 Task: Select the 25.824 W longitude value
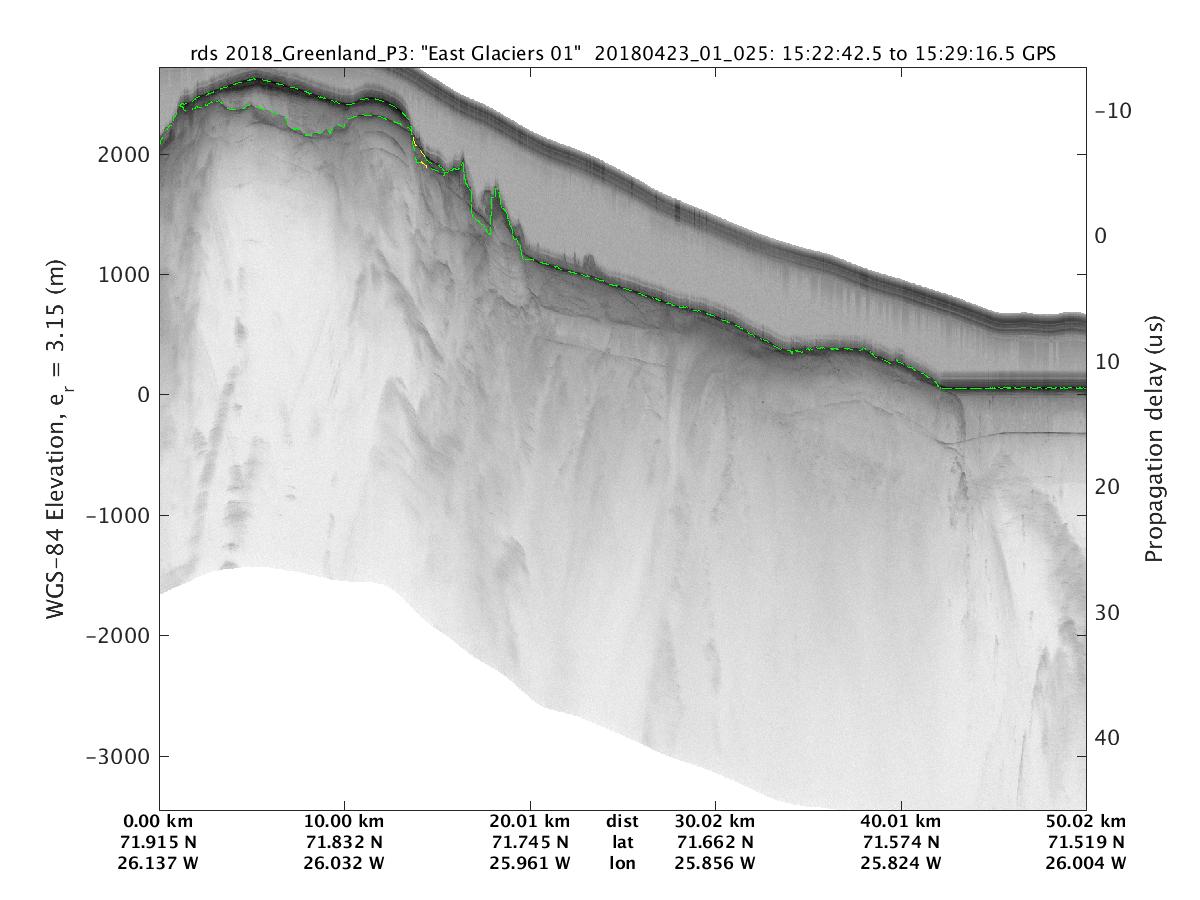coord(902,862)
